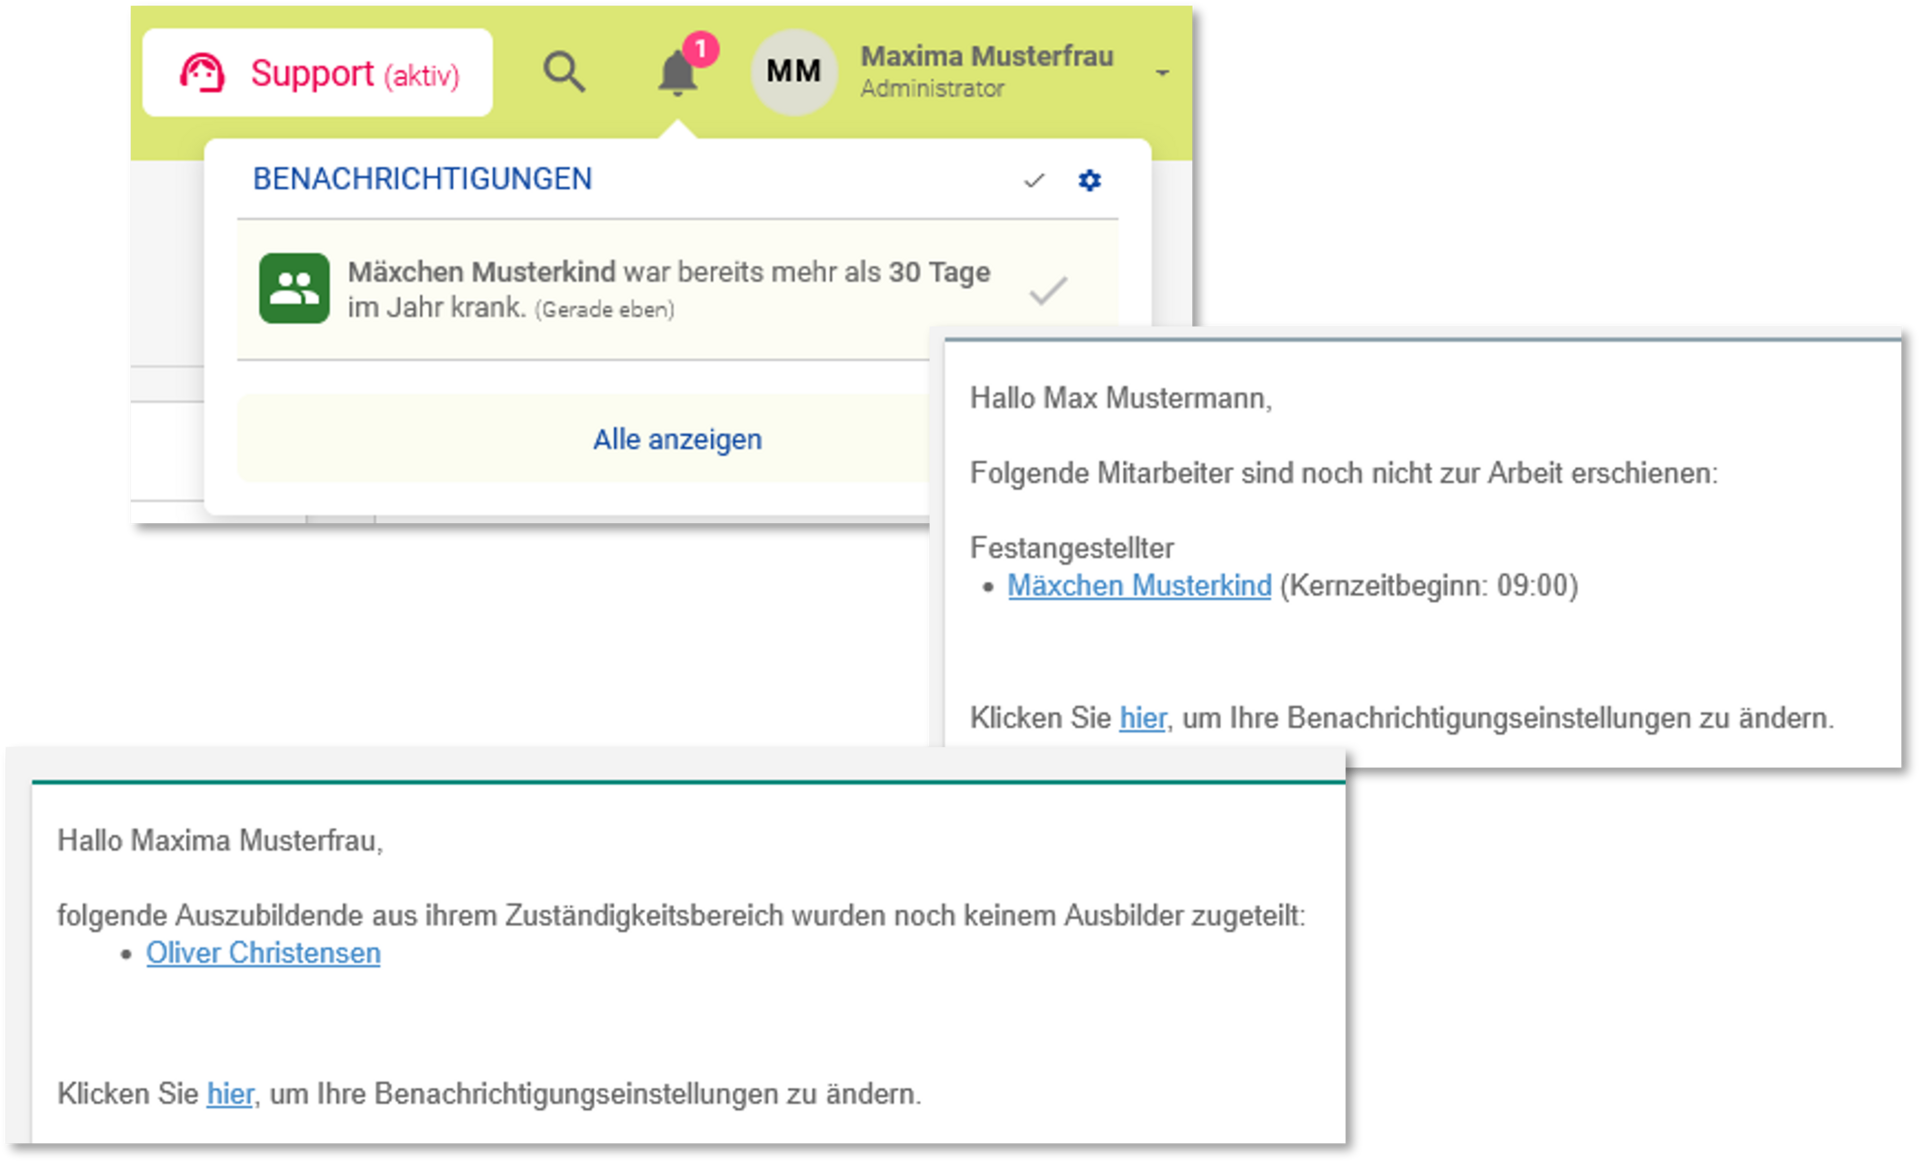This screenshot has width=1920, height=1162.
Task: Open the Mäxchen Musterkind link in the email
Action: (x=1139, y=586)
